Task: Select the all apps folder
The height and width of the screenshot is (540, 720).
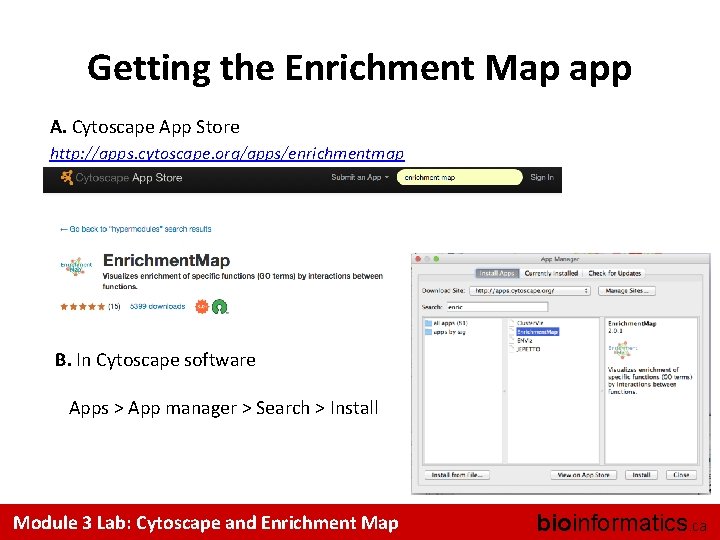Action: [446, 323]
